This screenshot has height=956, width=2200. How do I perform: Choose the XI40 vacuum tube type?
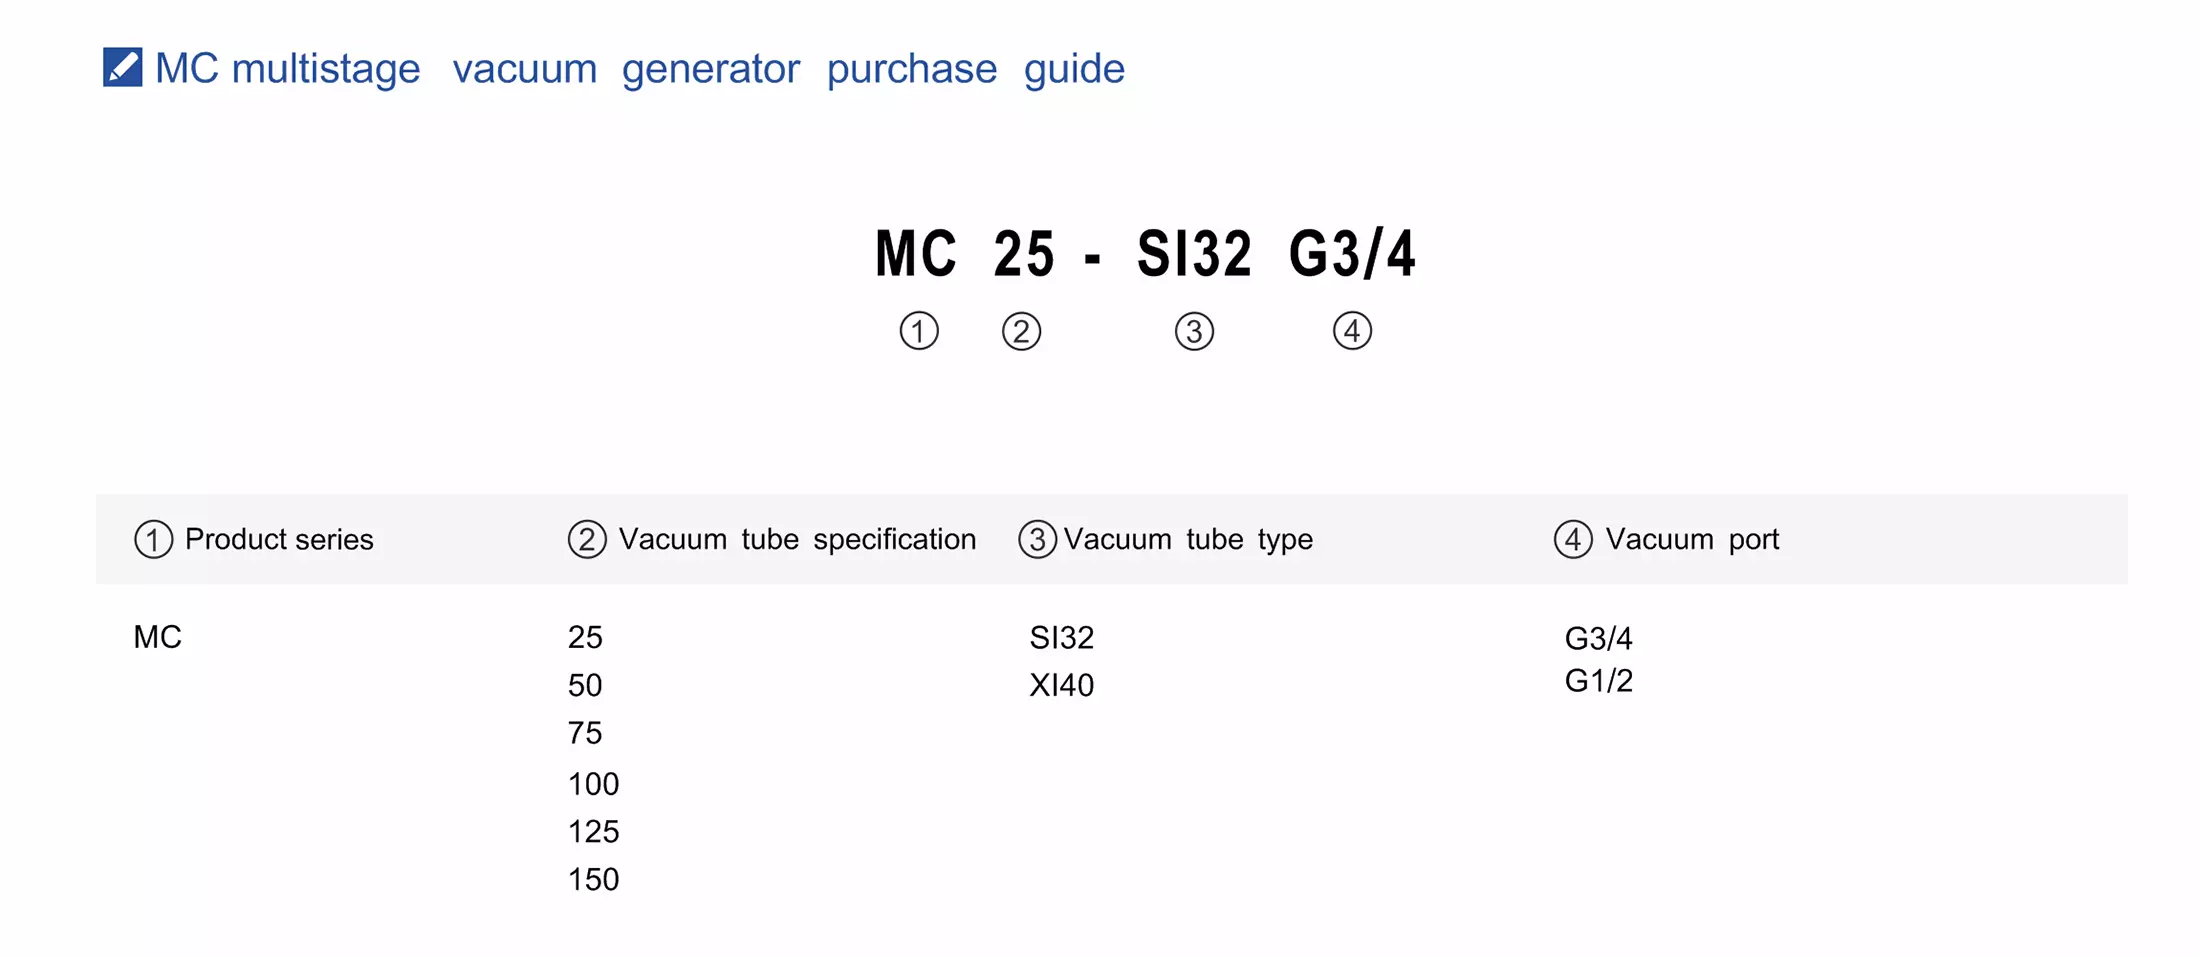pos(1062,685)
